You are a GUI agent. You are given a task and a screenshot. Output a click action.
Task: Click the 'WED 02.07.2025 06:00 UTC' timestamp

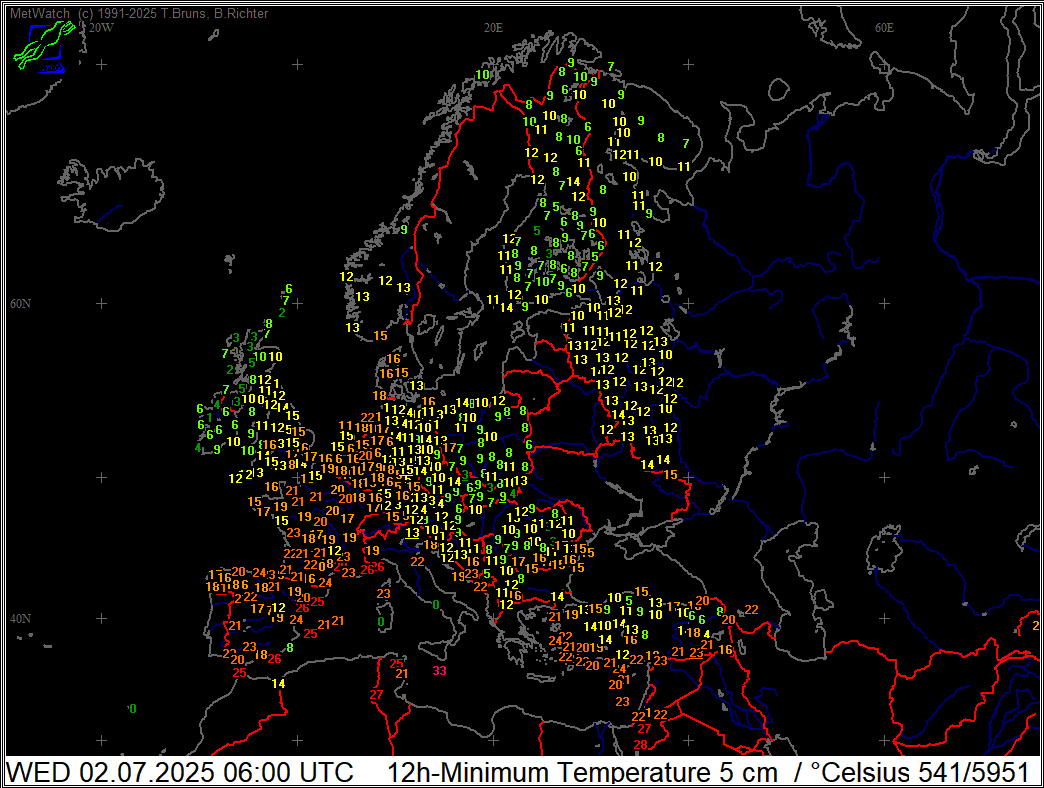[180, 772]
